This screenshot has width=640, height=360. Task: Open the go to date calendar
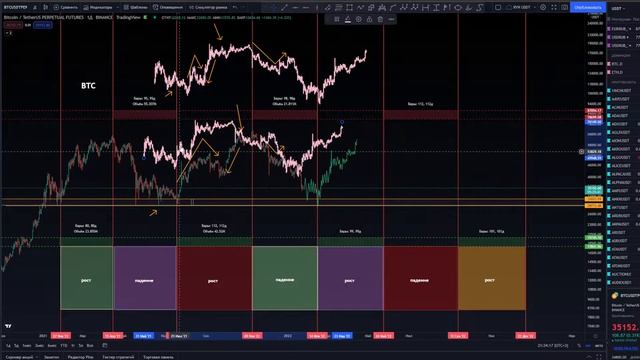tap(105, 346)
